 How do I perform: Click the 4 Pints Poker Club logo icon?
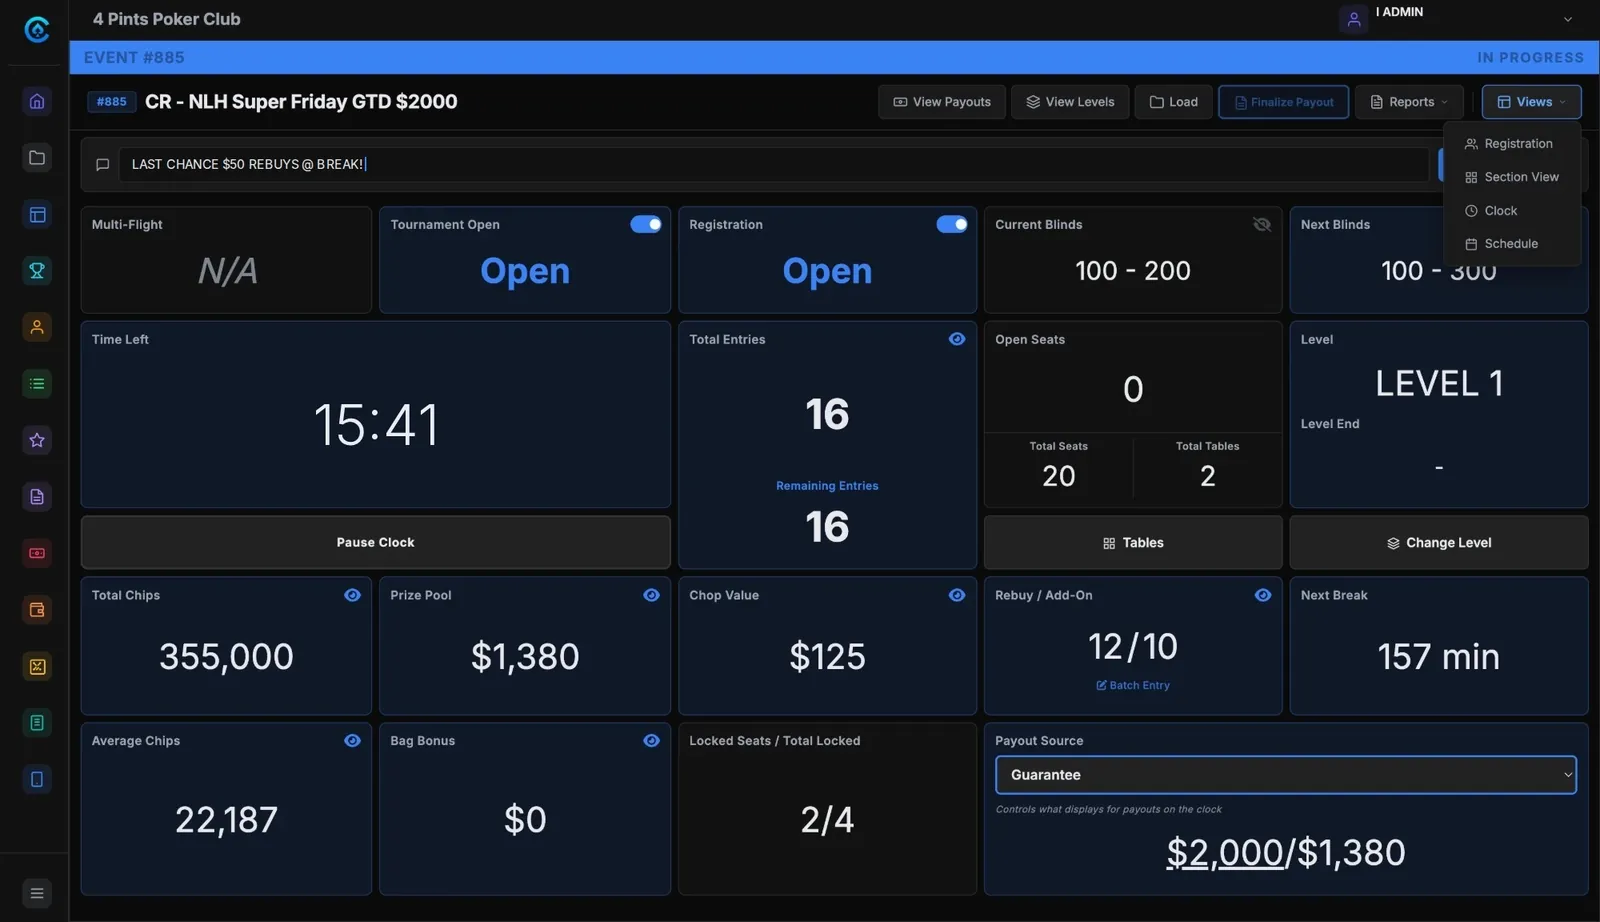point(37,30)
